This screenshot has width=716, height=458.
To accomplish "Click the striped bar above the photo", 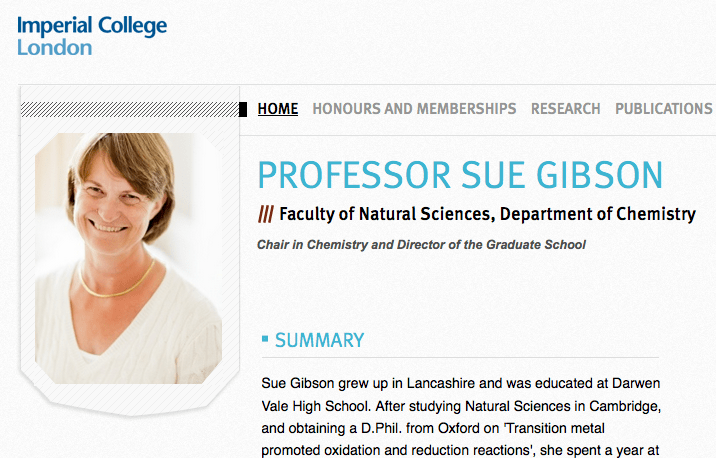I will [128, 109].
